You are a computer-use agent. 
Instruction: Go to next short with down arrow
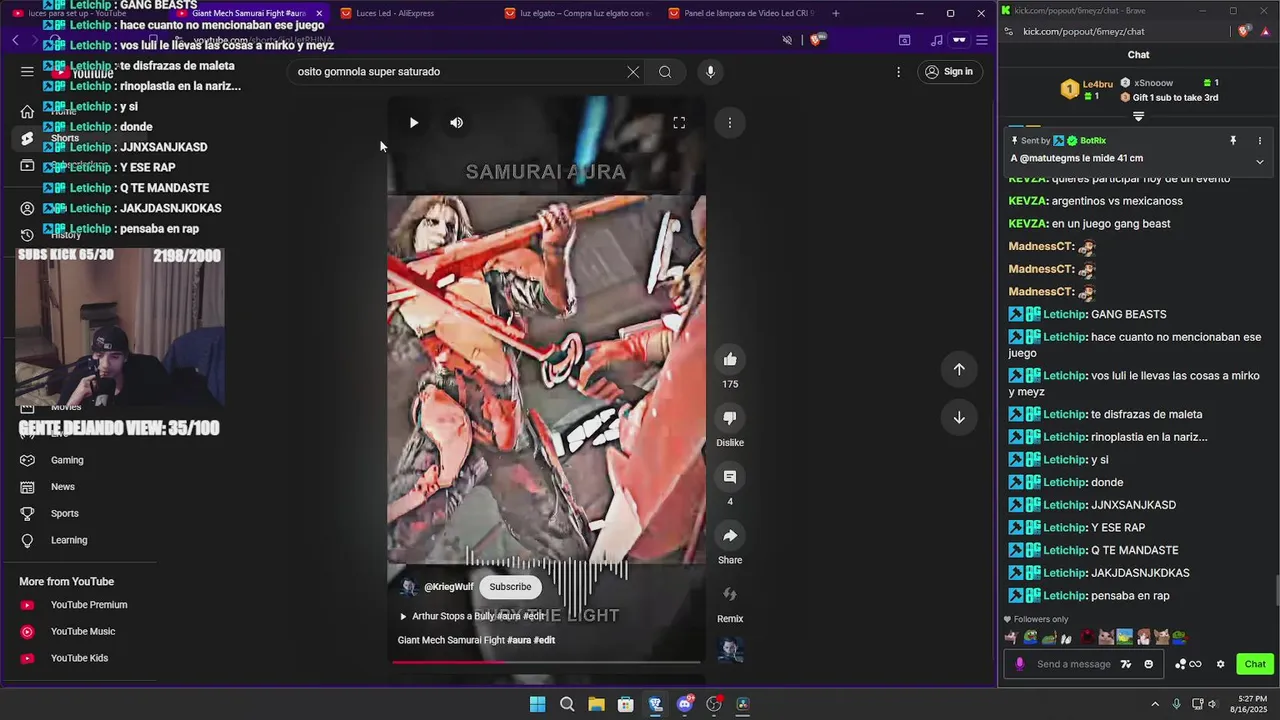click(959, 418)
